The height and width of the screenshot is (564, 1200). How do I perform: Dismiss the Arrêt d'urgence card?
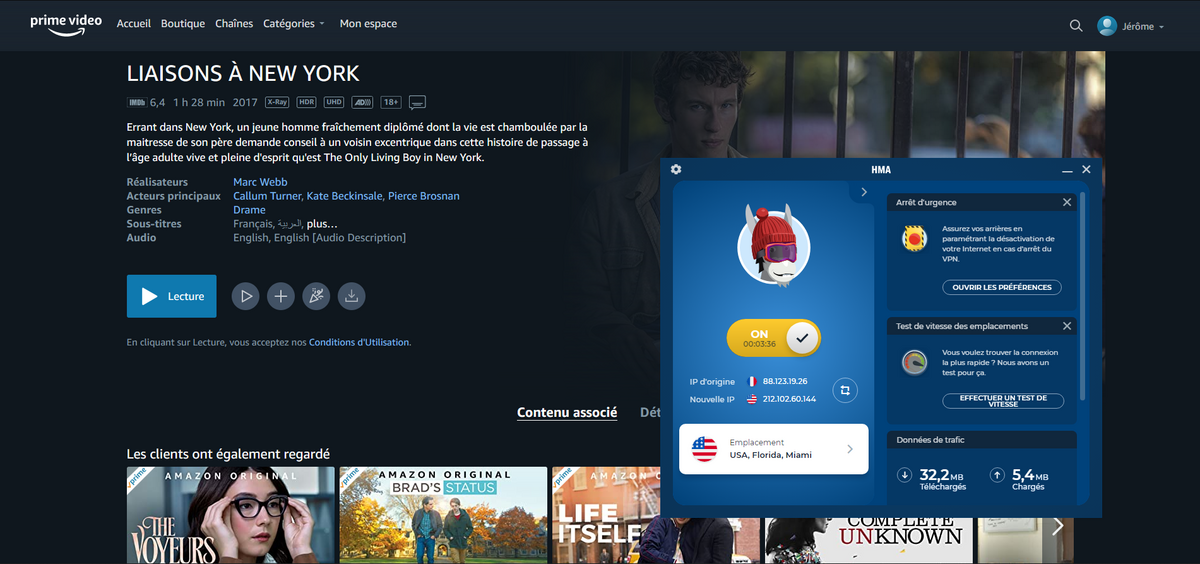pyautogui.click(x=1067, y=202)
